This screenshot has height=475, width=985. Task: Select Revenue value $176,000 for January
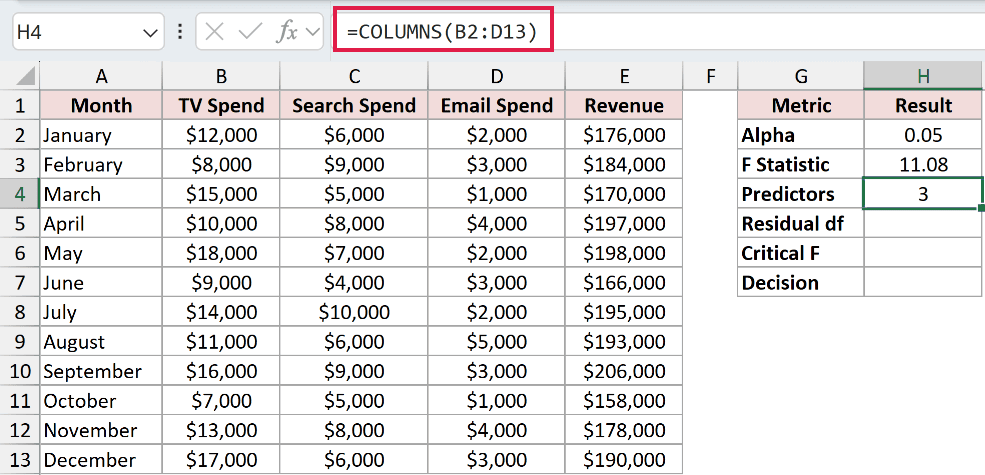pos(624,135)
